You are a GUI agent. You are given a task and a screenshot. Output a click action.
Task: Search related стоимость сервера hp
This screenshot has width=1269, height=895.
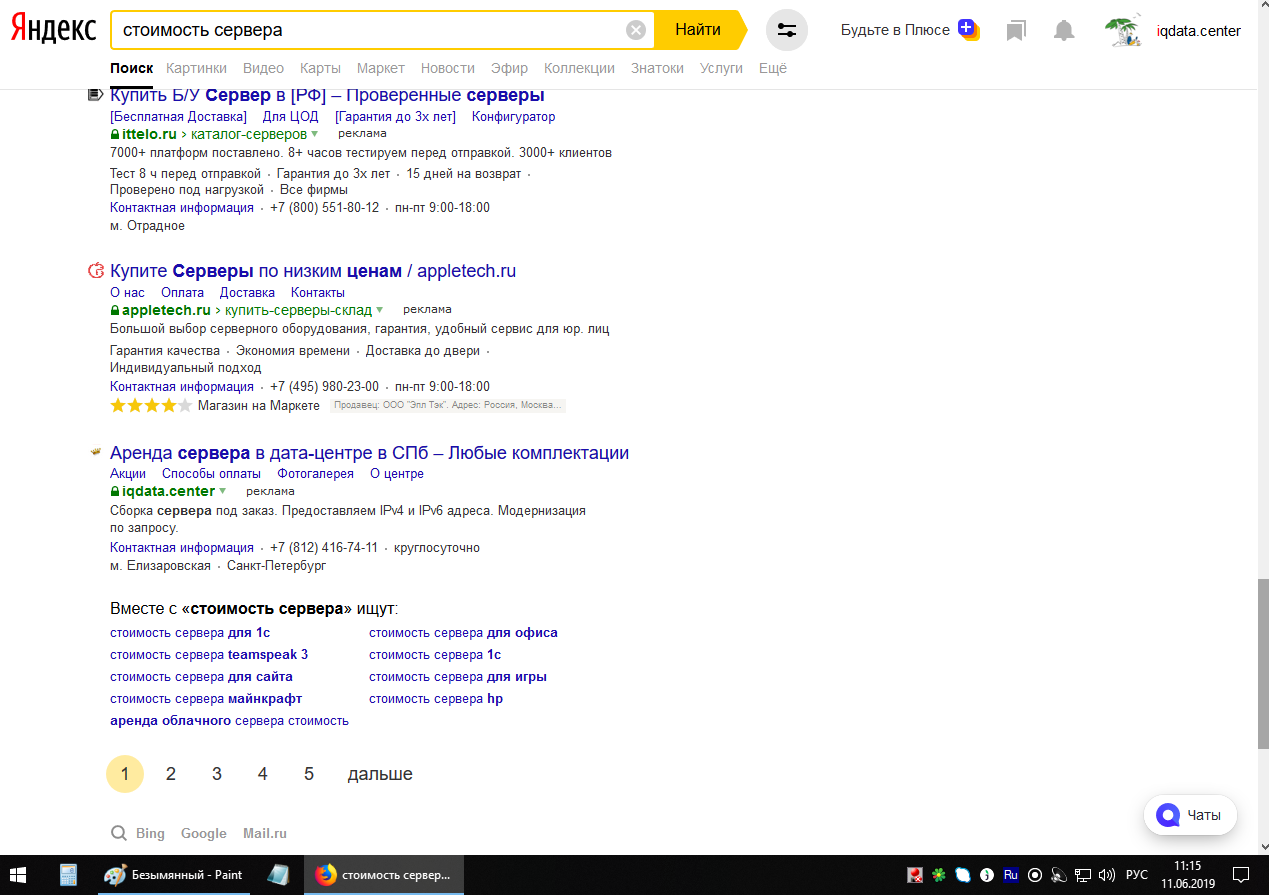point(436,699)
